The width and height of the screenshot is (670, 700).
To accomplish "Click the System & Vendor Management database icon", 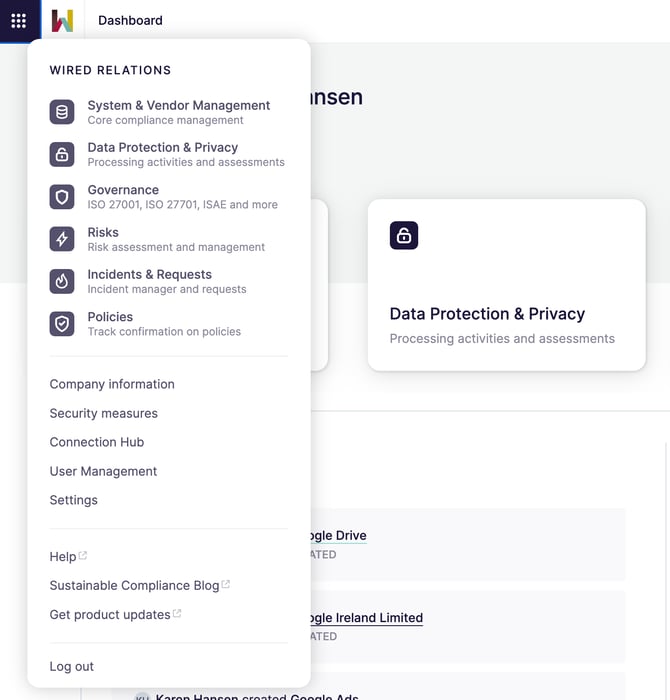I will pyautogui.click(x=62, y=112).
